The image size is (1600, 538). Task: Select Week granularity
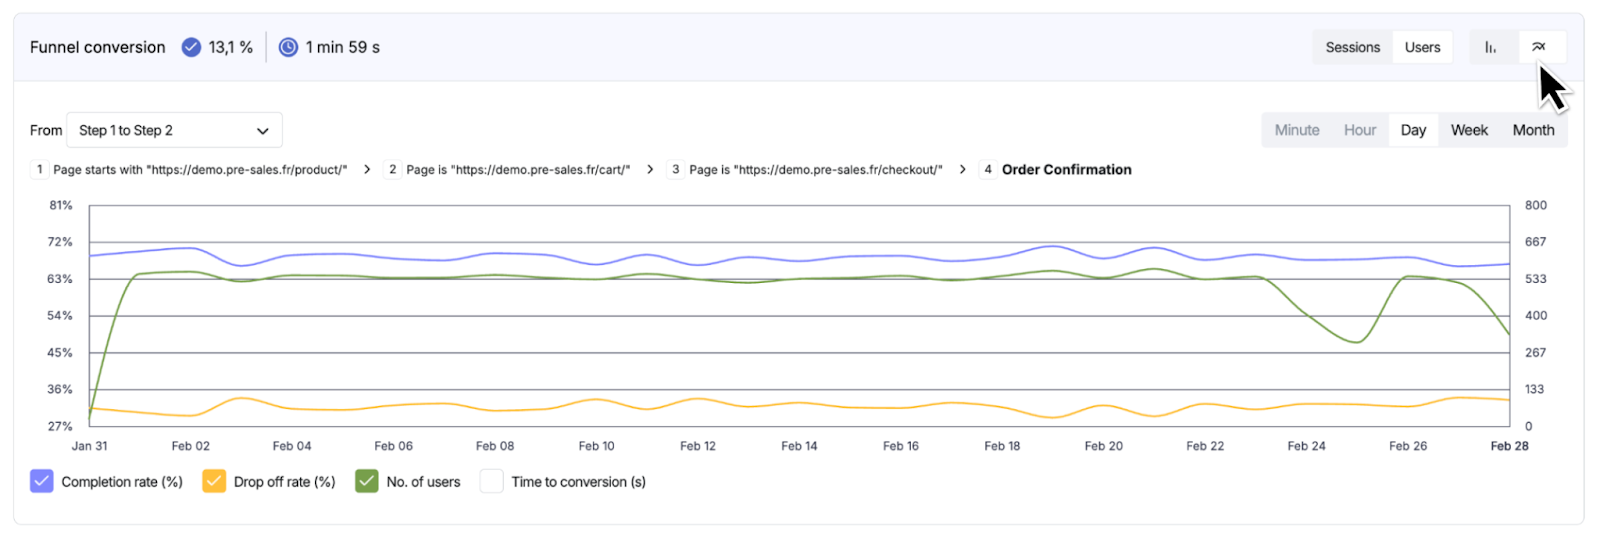[x=1469, y=130]
